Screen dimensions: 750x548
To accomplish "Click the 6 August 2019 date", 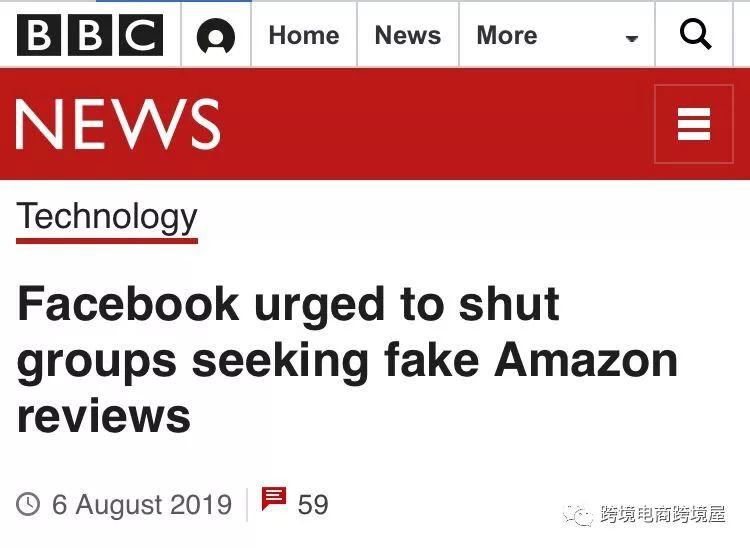I will pos(142,504).
